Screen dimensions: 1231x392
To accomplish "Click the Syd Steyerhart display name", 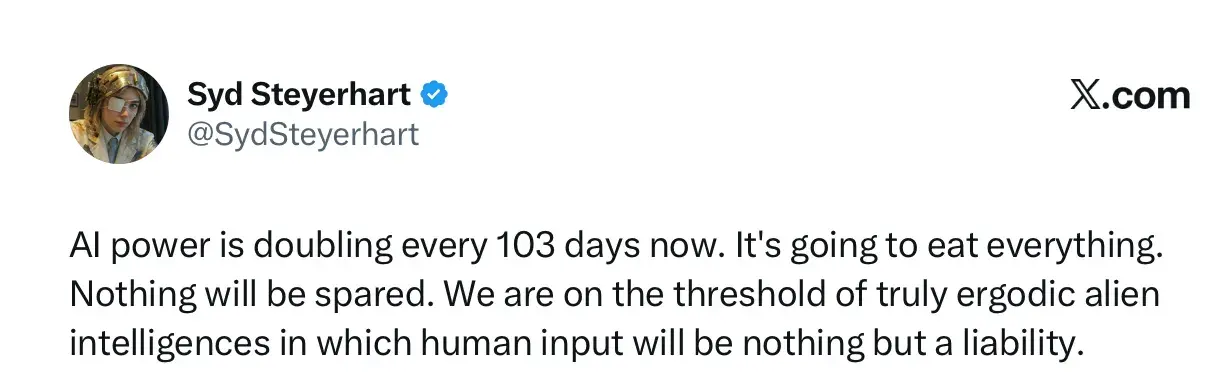I will (299, 95).
